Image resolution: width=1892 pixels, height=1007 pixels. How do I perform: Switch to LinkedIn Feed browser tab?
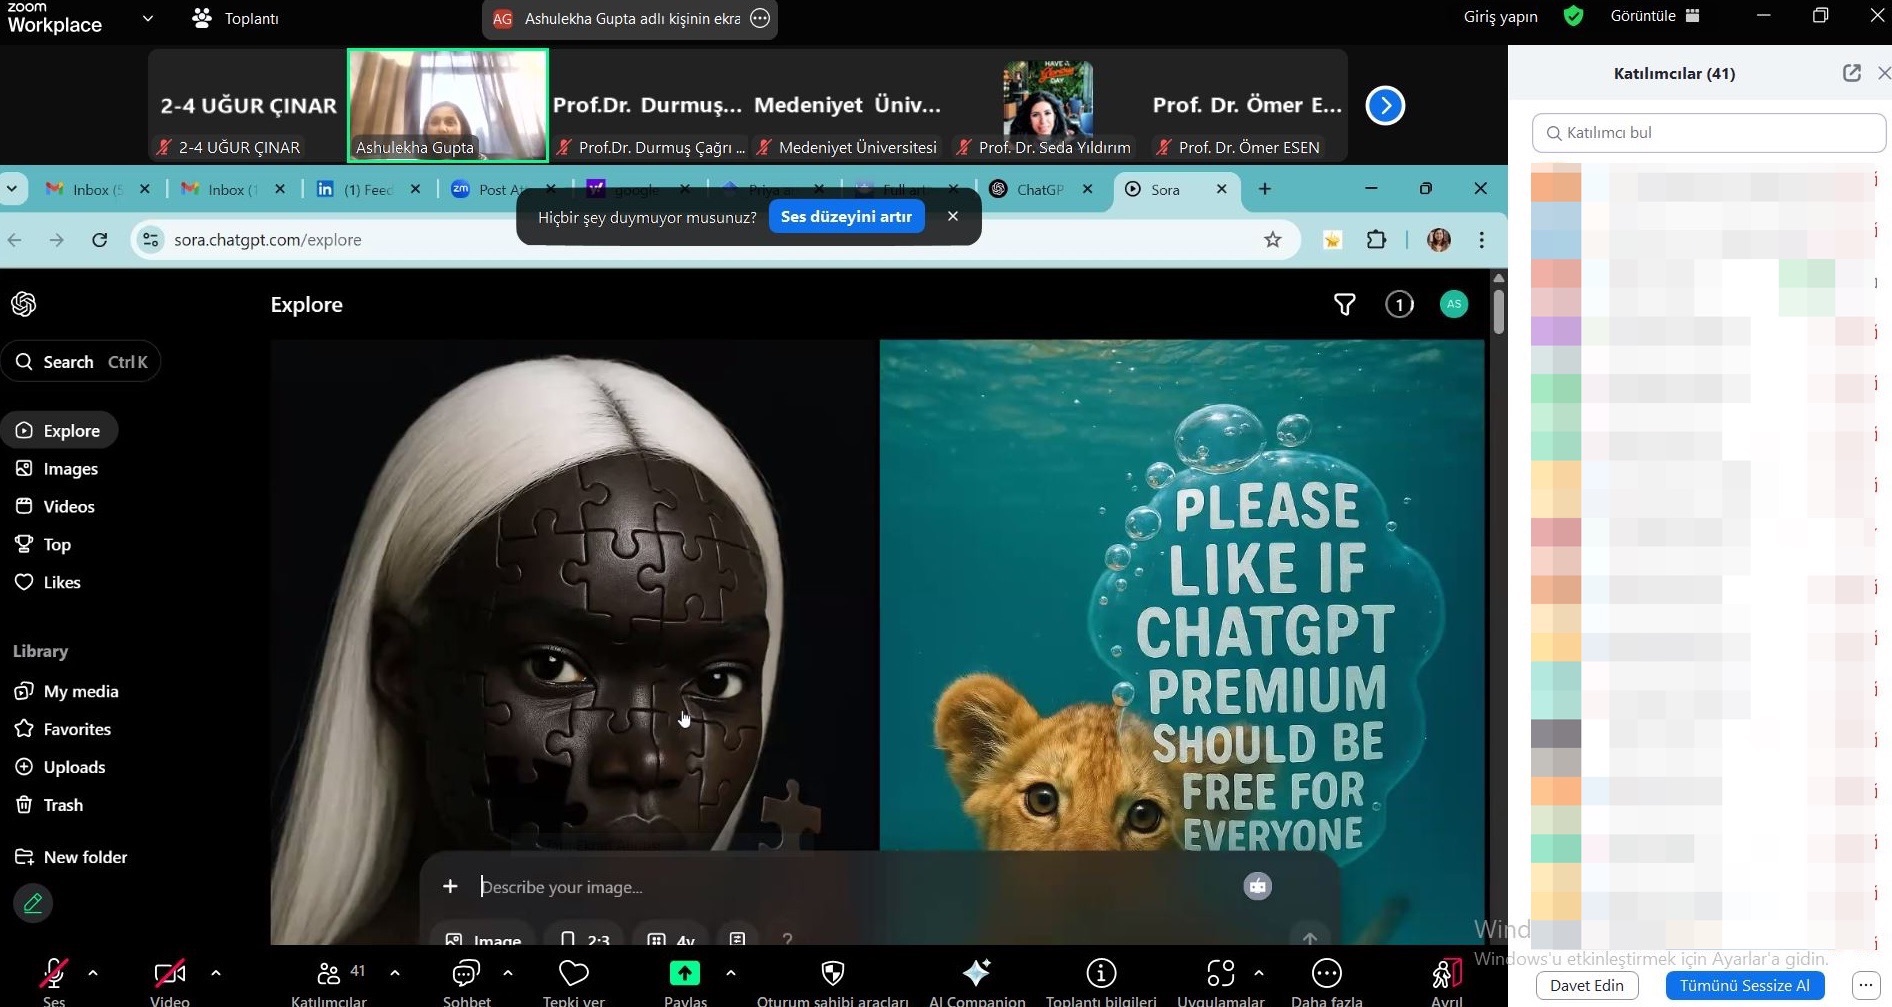pyautogui.click(x=367, y=189)
